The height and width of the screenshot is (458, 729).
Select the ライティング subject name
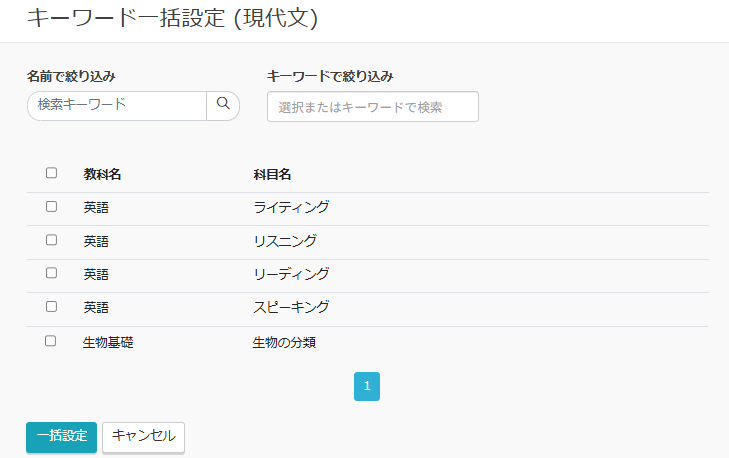click(291, 207)
